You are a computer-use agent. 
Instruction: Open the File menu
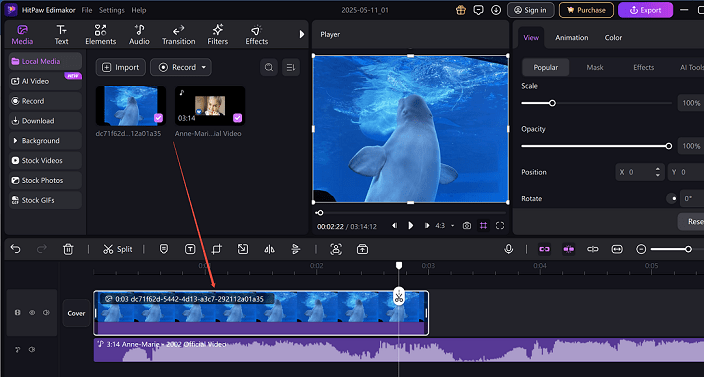pyautogui.click(x=87, y=10)
